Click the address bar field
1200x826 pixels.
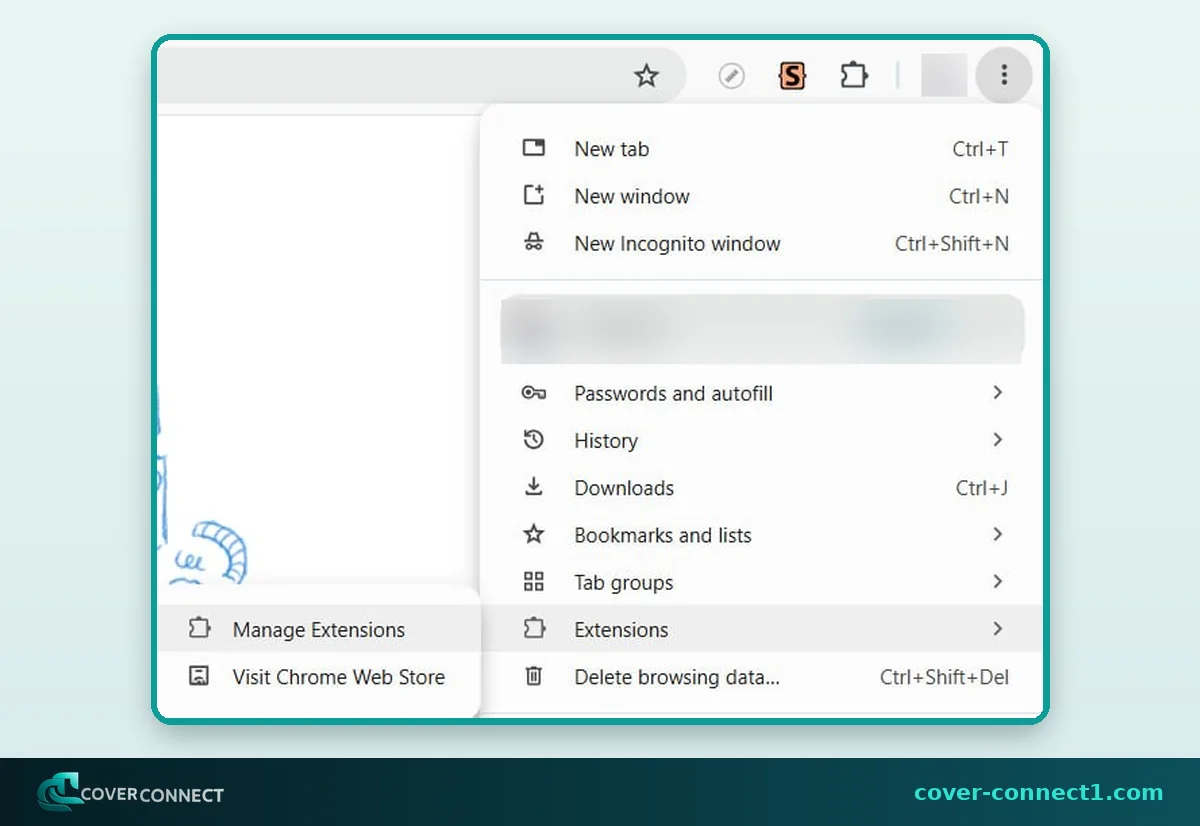tap(420, 76)
